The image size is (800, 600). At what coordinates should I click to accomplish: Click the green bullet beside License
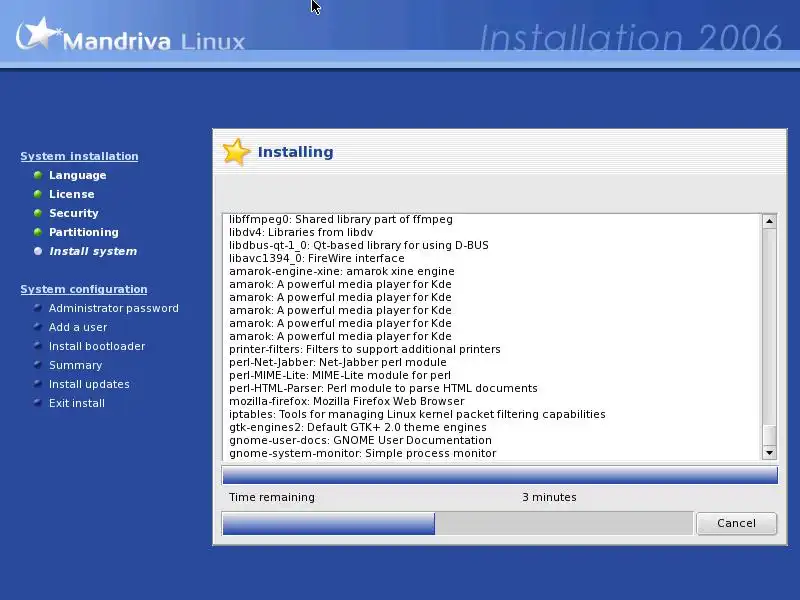38,194
